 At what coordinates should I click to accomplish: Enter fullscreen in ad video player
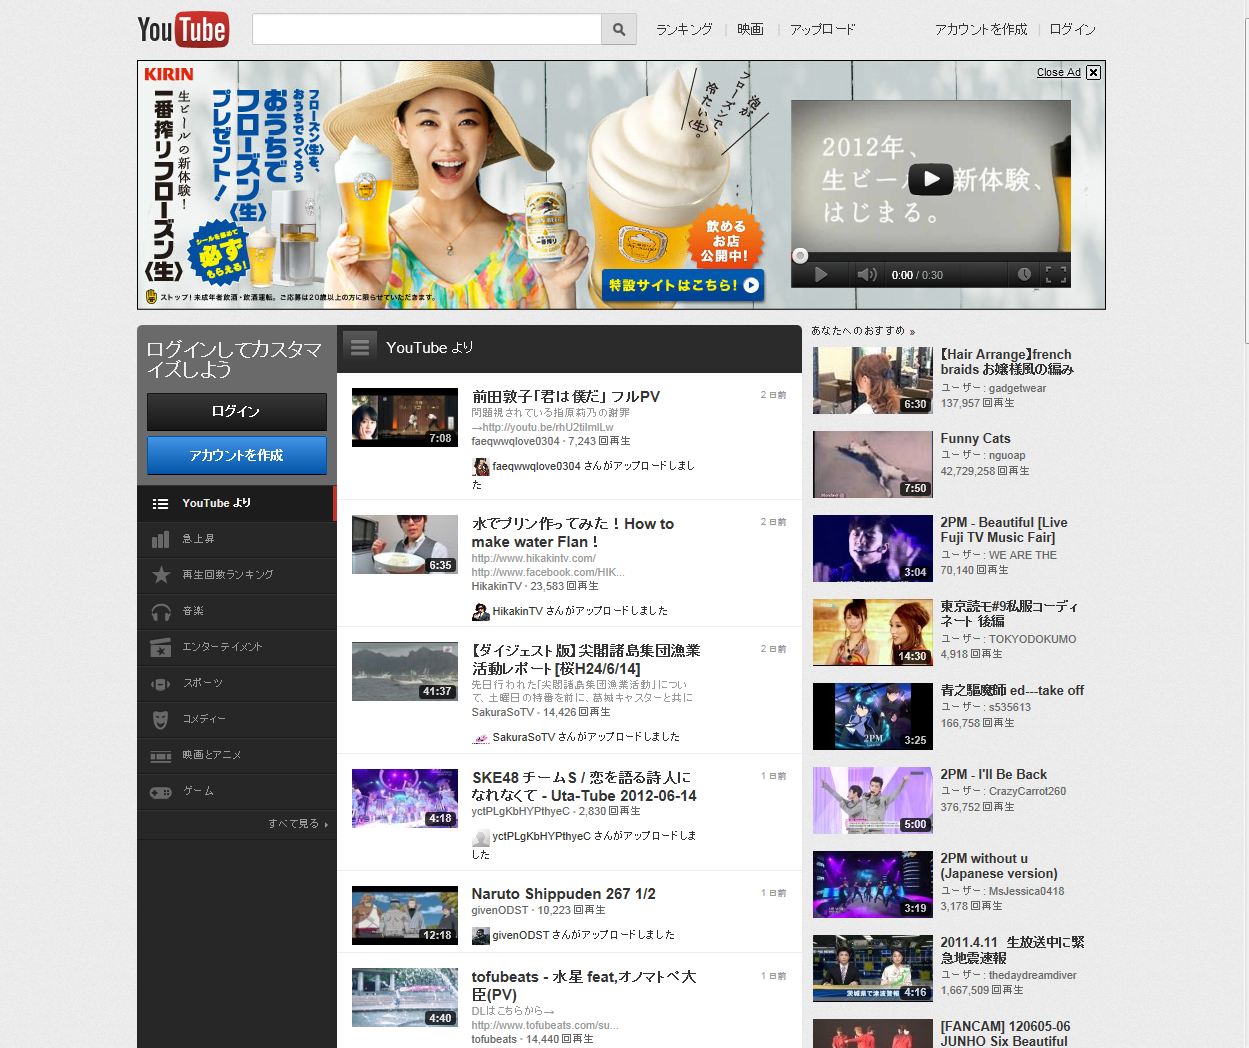[1055, 274]
